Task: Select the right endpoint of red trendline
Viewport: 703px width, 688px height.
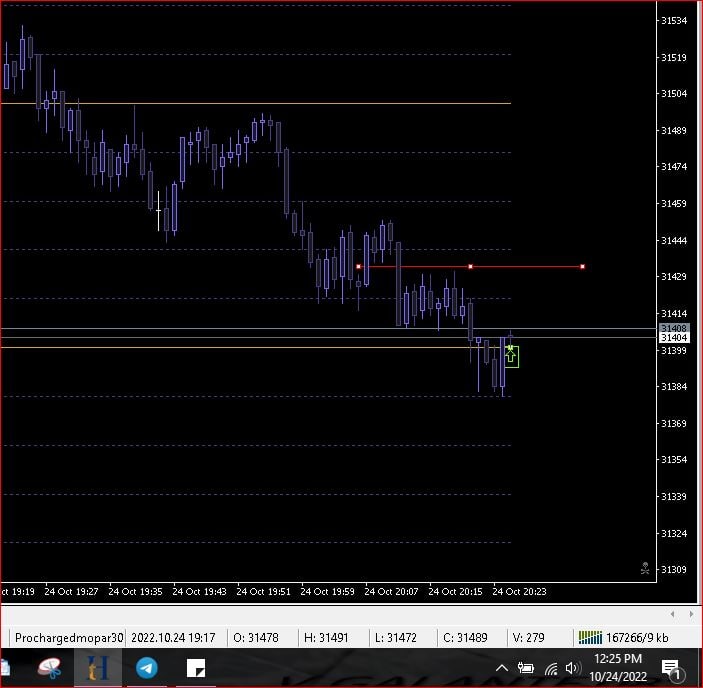Action: [582, 266]
